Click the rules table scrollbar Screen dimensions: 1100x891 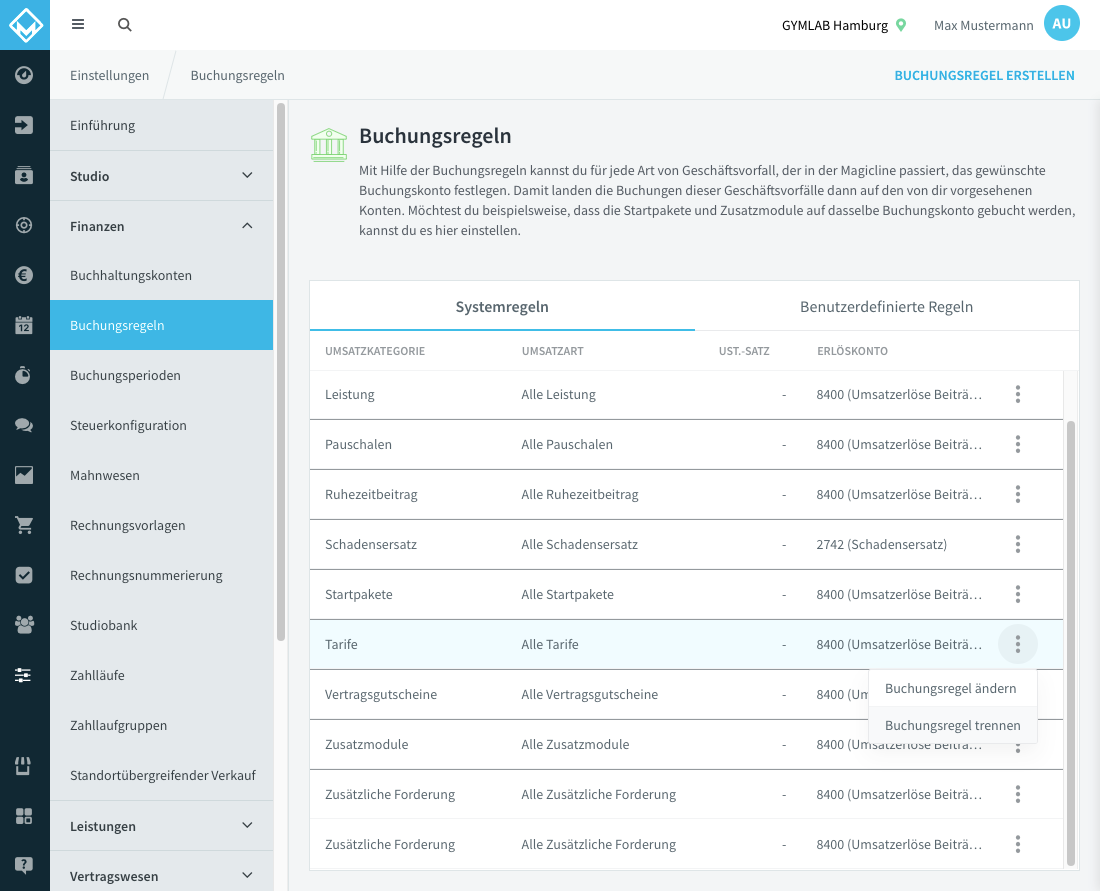tap(1071, 643)
